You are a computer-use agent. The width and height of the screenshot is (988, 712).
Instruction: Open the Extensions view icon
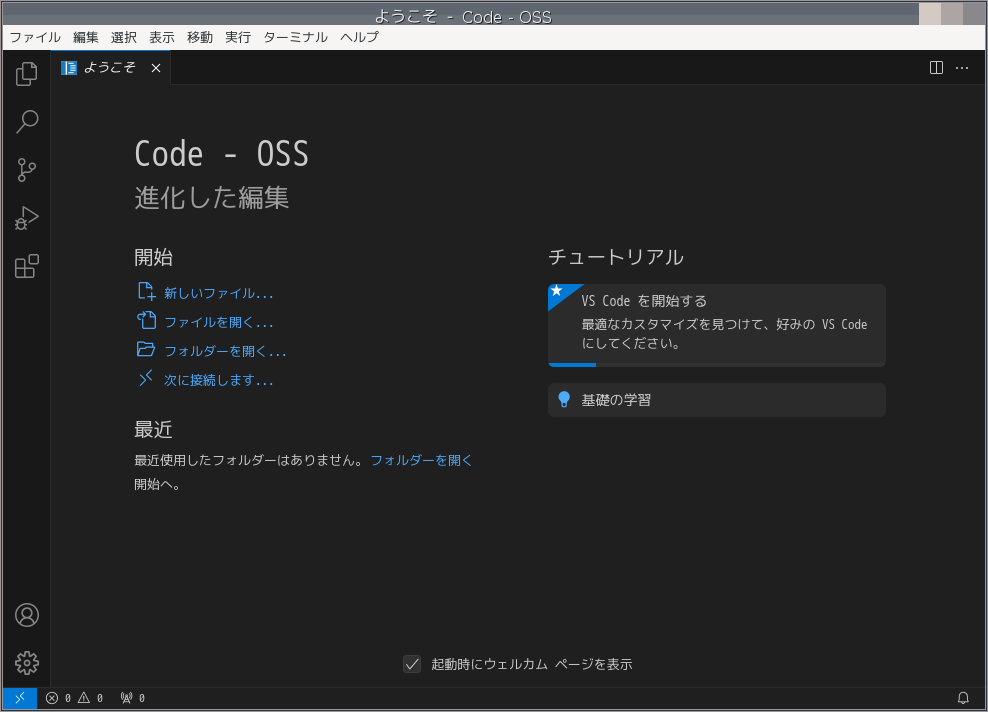click(x=26, y=266)
